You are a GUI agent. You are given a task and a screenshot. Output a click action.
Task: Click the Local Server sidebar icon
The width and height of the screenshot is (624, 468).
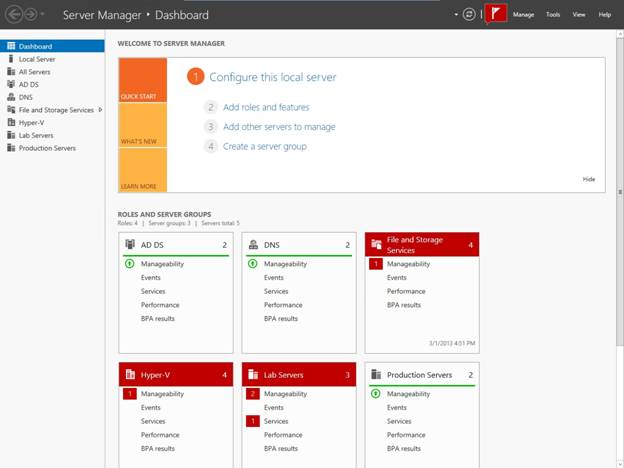click(11, 59)
